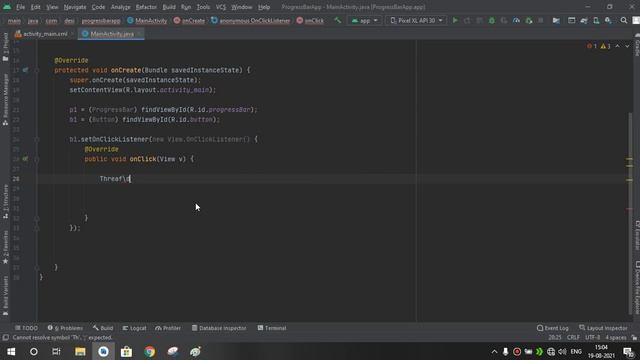Click the Sync Project with Gradle icon

584,20
